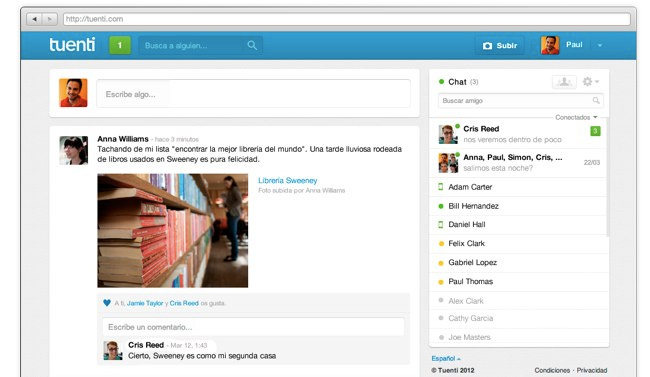Viewport: 650px width, 377px height.
Task: Open the Condiciones footer link
Action: [552, 370]
